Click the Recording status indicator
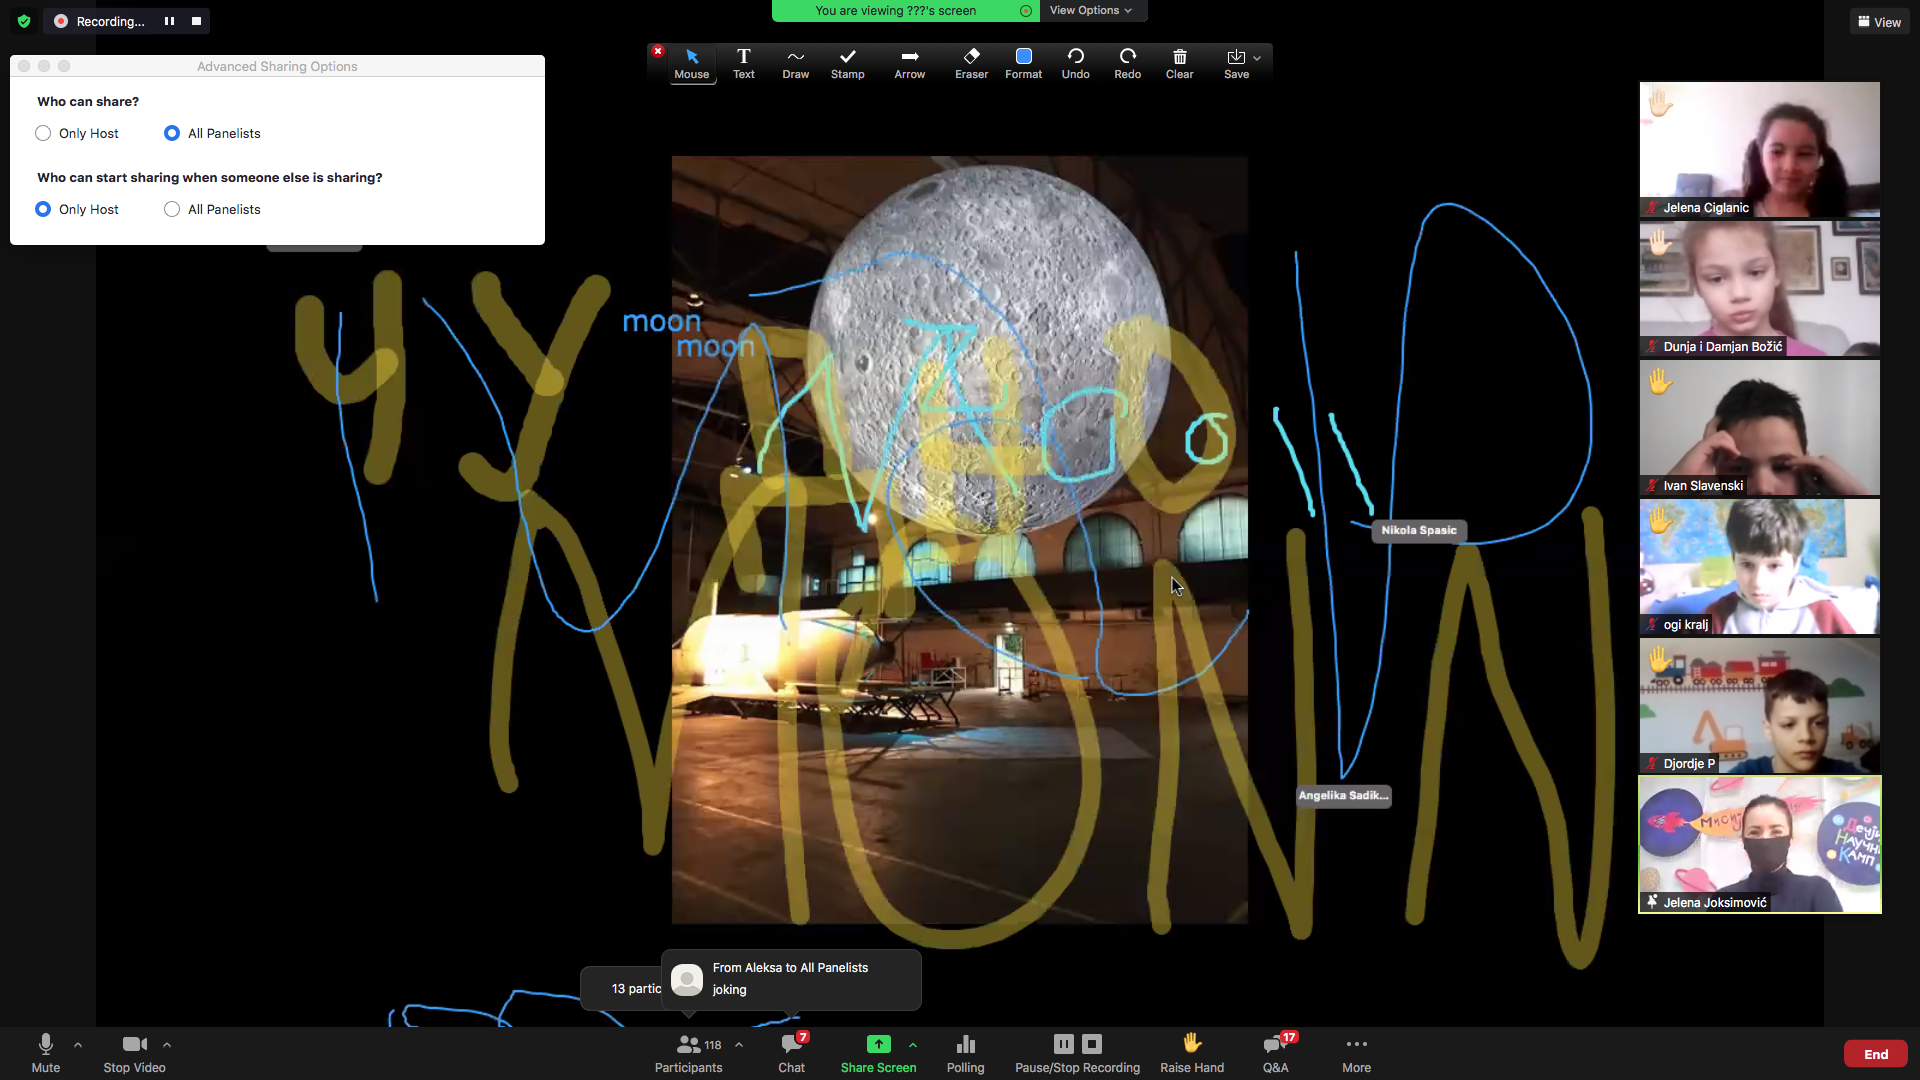 tap(100, 21)
